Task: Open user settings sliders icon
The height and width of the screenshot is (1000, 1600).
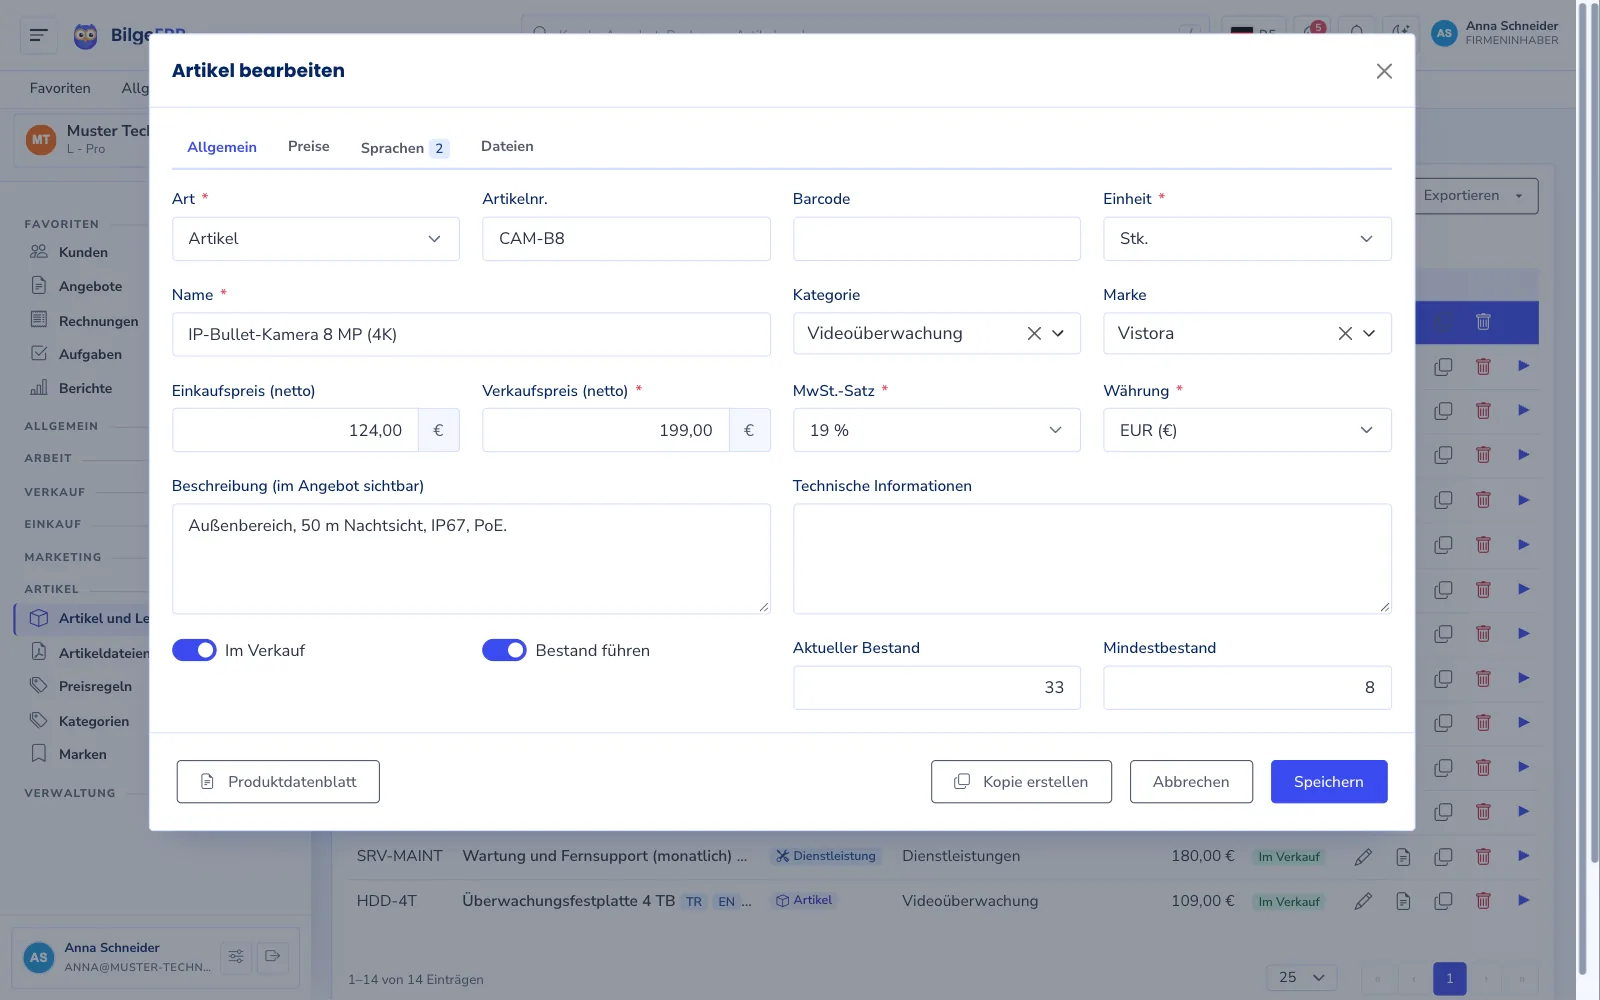Action: pyautogui.click(x=236, y=956)
